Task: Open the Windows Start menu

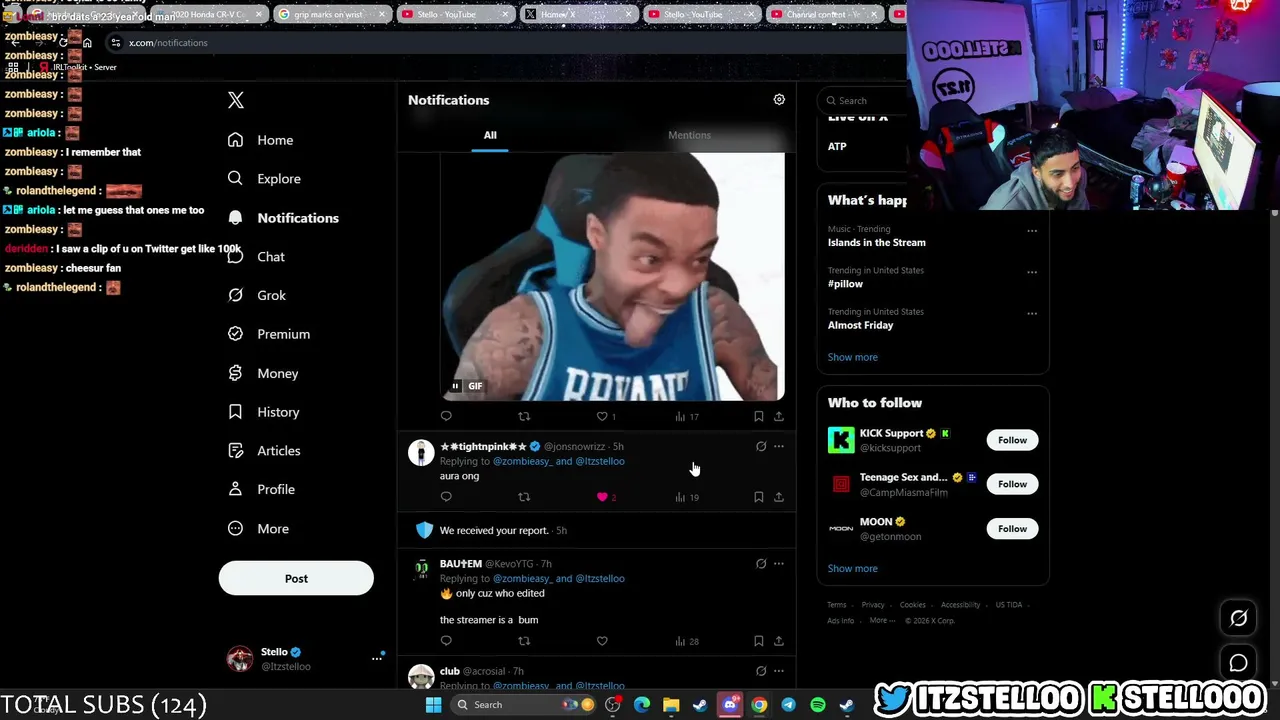Action: [433, 705]
